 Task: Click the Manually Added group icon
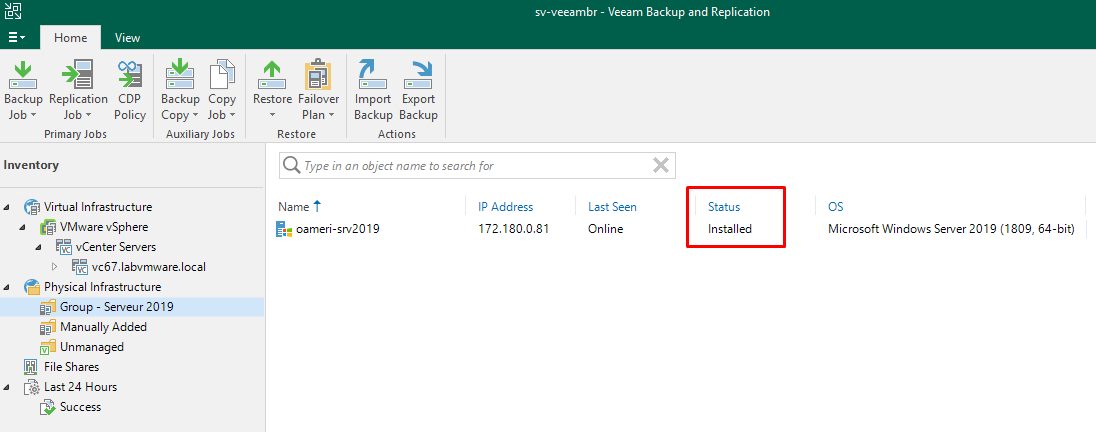(48, 327)
